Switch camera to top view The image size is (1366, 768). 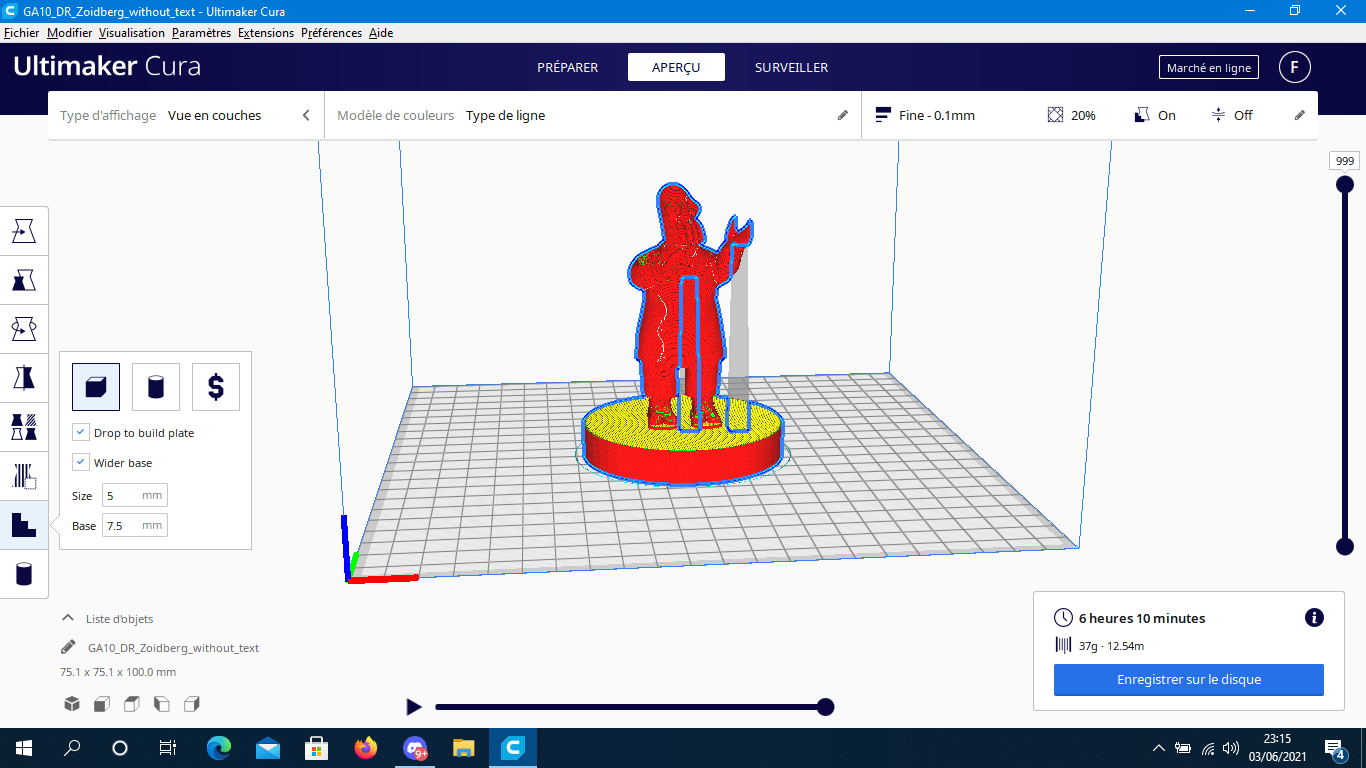132,704
